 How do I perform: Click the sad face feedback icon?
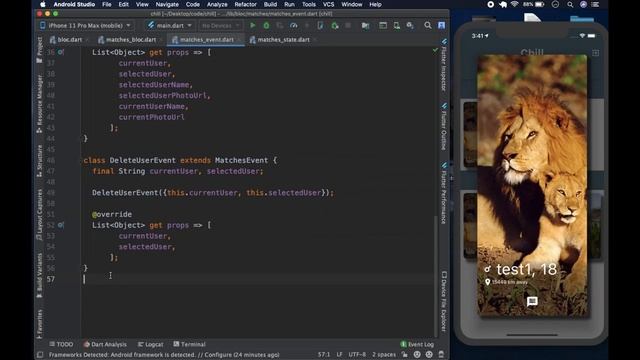[x=429, y=355]
